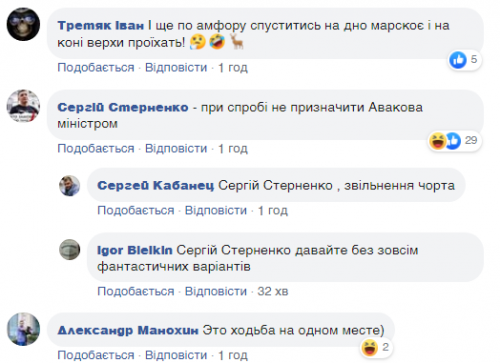Click the thumbs-up reaction icon showing 5 likes
Screen dimensions: 500x363
(x=458, y=60)
